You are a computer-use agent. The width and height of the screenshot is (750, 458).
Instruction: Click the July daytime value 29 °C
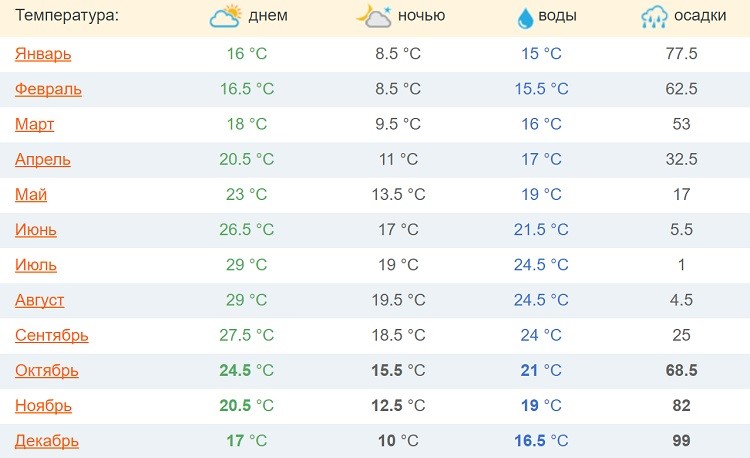[247, 265]
